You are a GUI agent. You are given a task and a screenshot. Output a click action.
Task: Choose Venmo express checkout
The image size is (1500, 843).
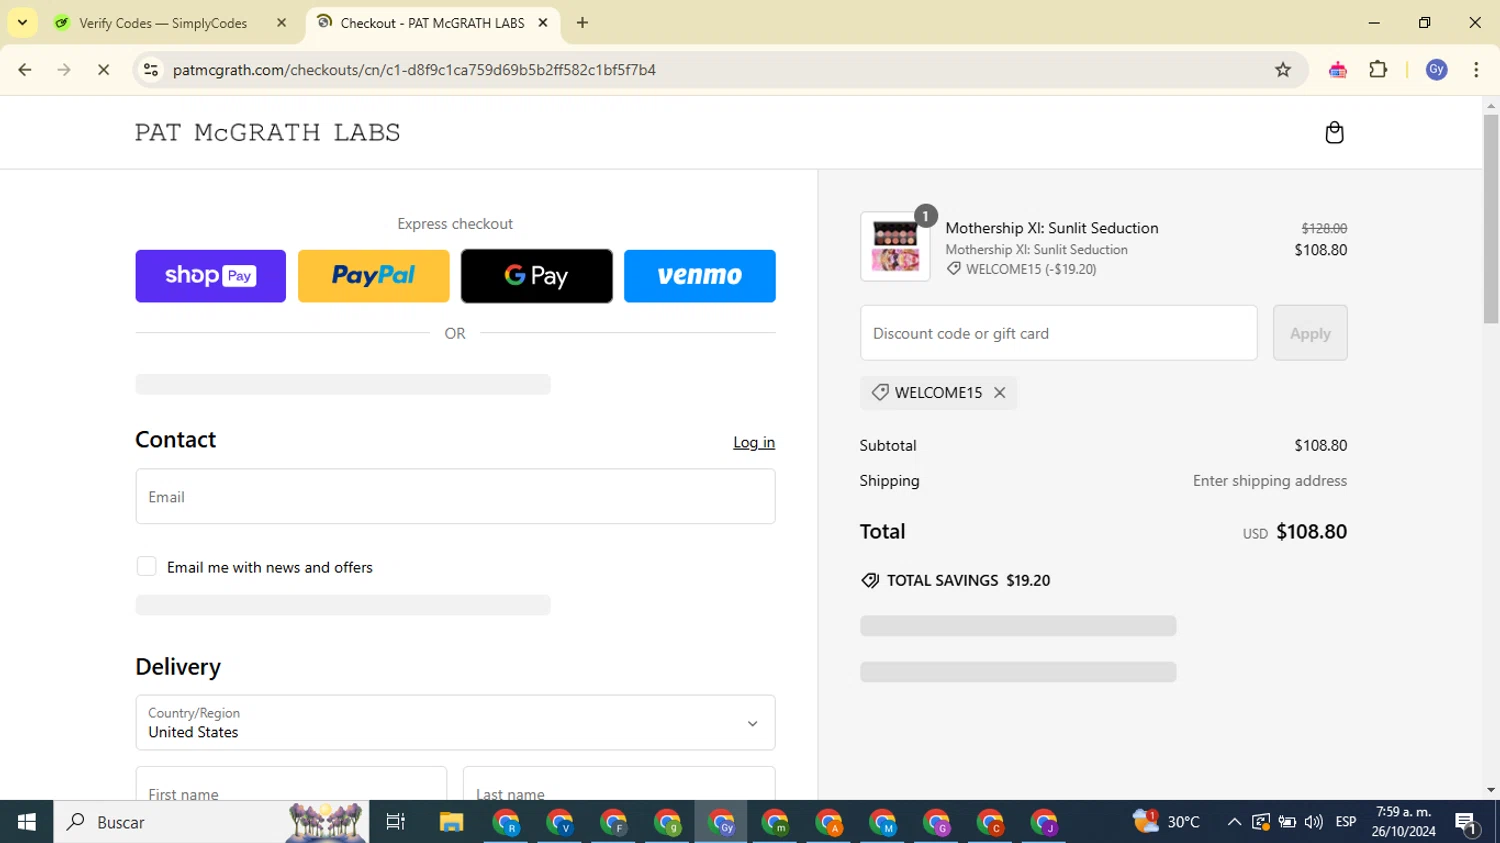pos(700,276)
